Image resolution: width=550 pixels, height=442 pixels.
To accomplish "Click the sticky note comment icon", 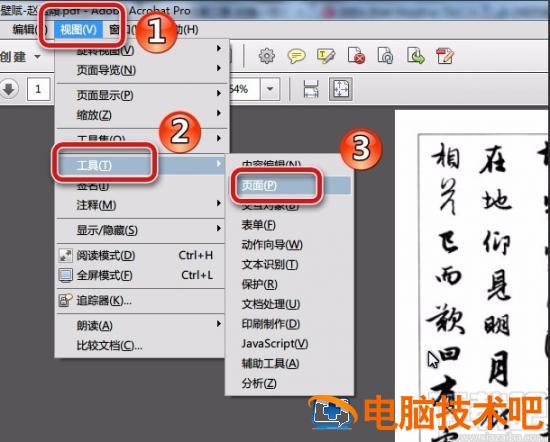I will 296,56.
